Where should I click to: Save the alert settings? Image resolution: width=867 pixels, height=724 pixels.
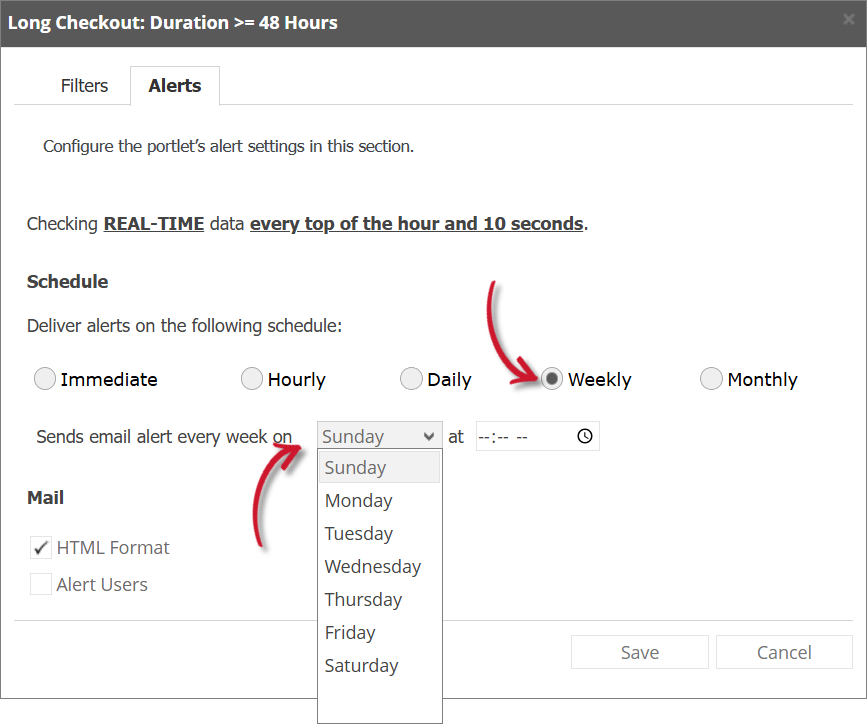[x=639, y=652]
